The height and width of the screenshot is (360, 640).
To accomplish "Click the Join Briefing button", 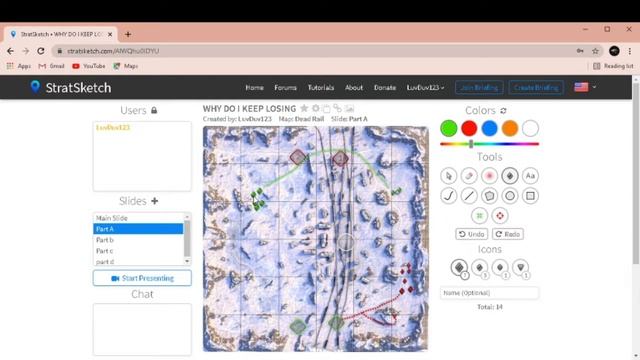I will [x=479, y=87].
